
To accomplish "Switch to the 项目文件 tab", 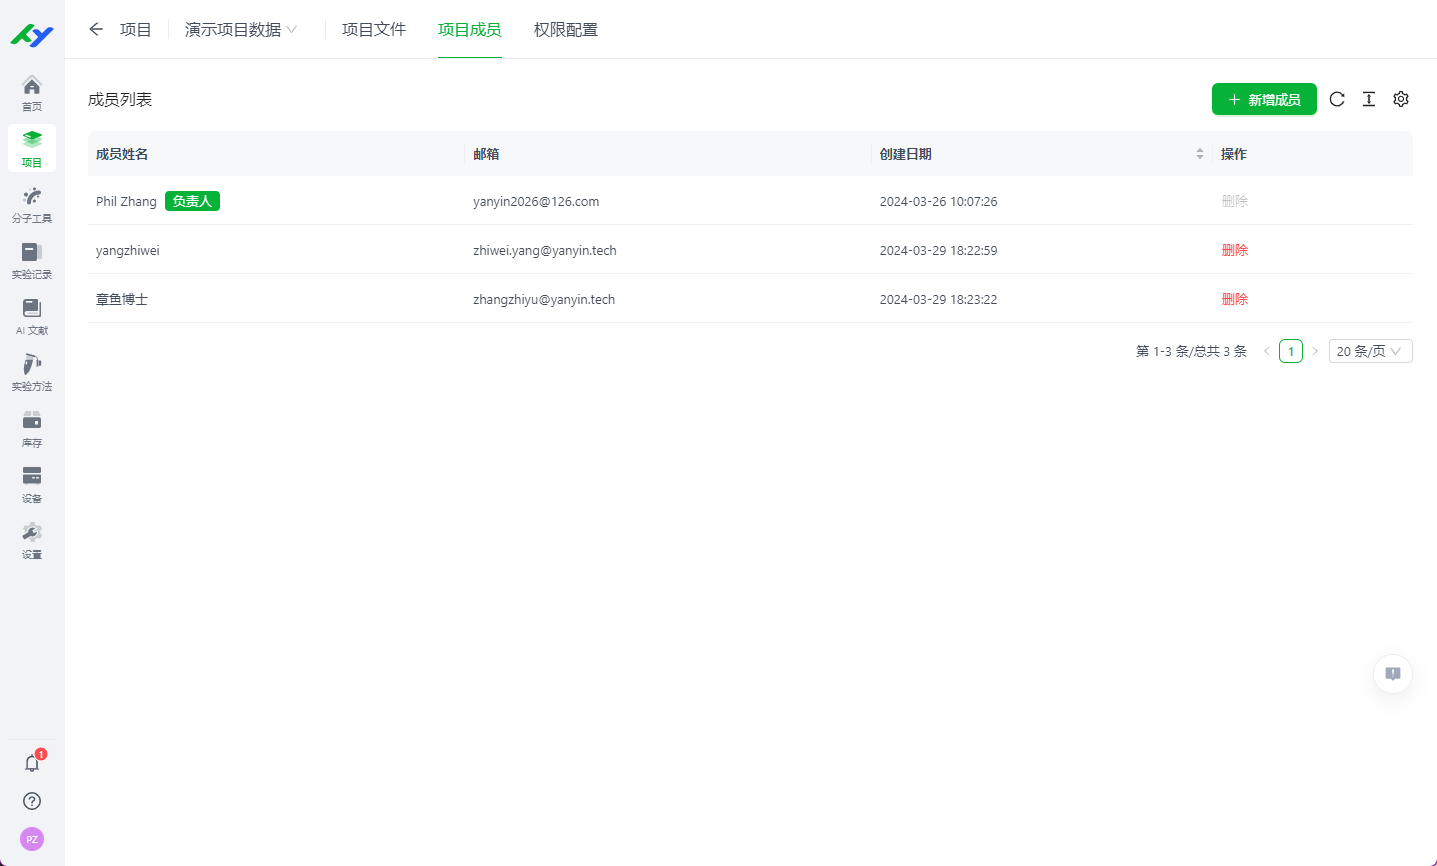I will [x=374, y=30].
